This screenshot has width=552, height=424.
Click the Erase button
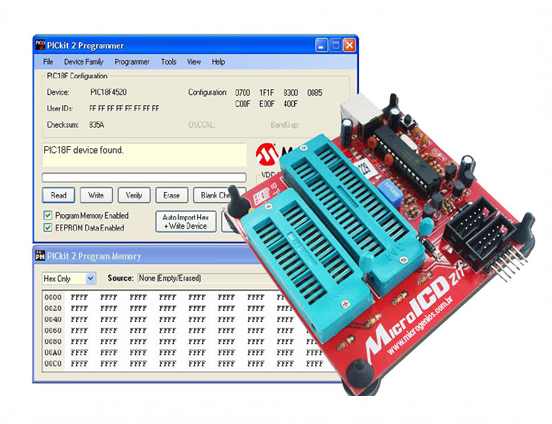(171, 195)
